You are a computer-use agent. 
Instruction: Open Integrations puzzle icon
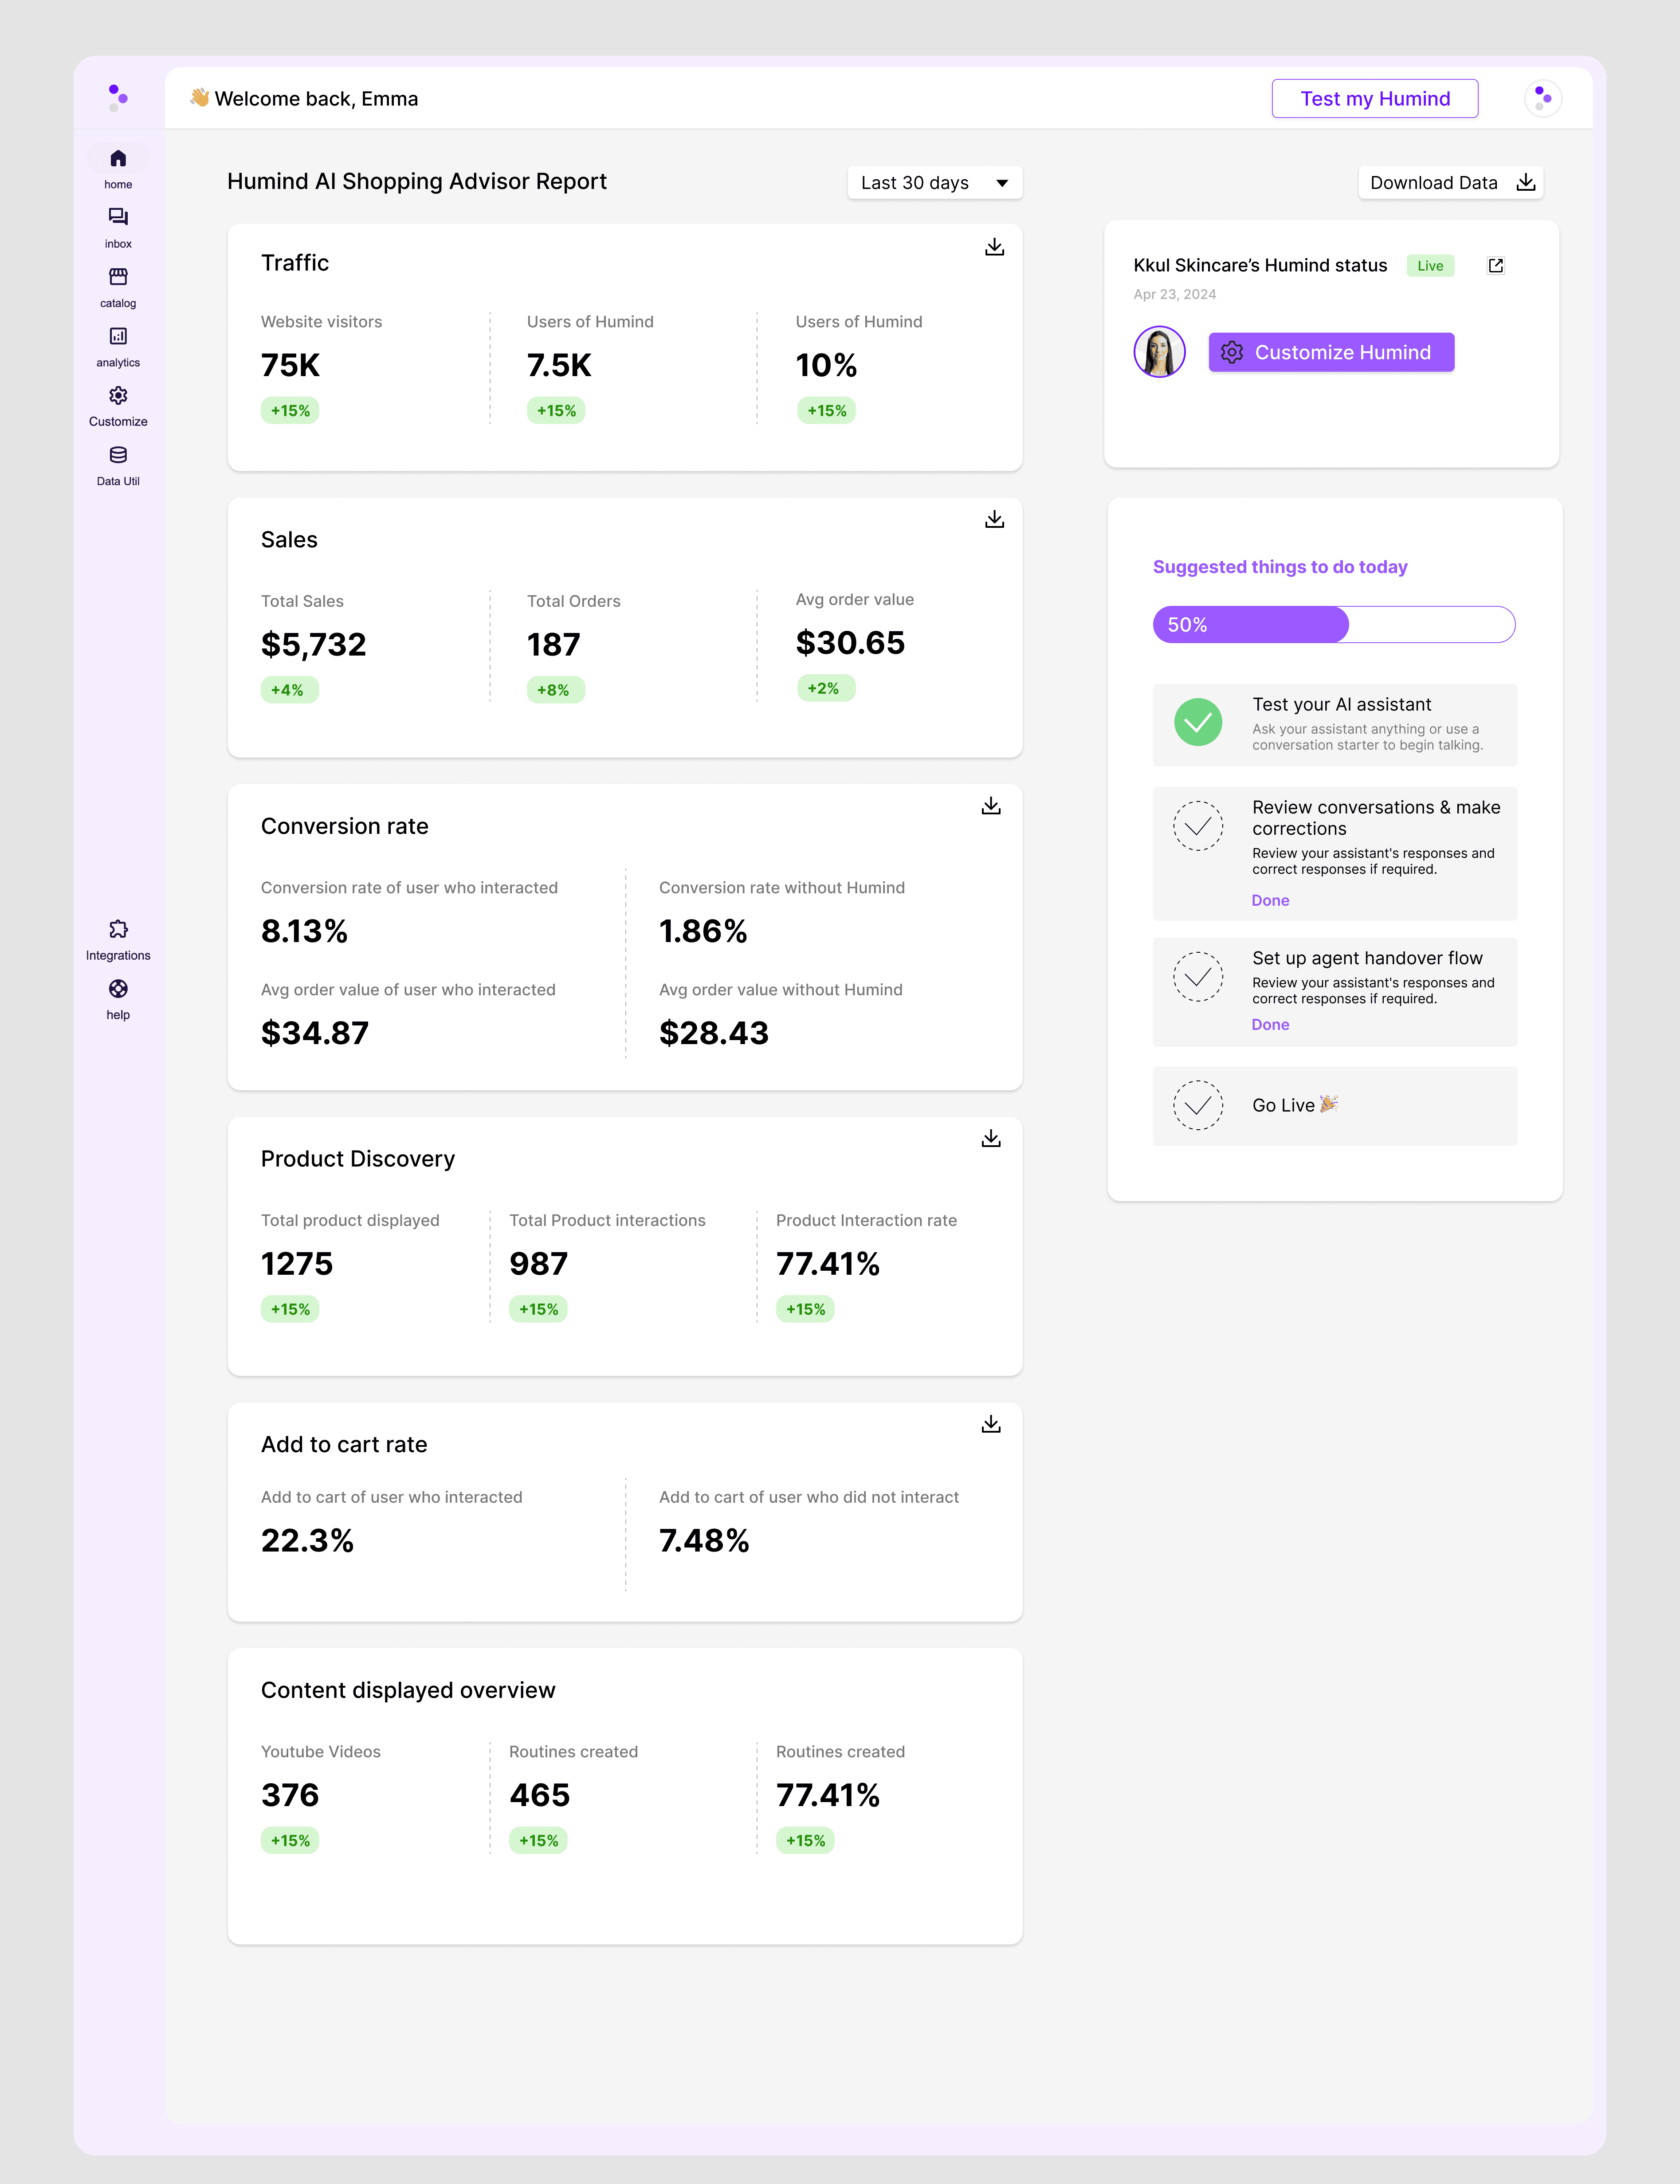pyautogui.click(x=118, y=929)
